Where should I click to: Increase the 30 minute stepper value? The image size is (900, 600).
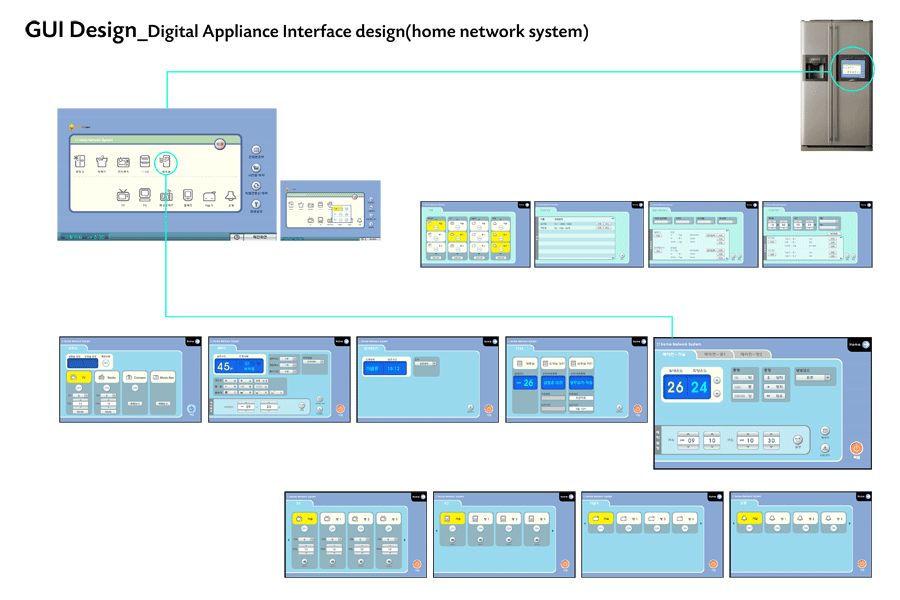click(x=771, y=434)
